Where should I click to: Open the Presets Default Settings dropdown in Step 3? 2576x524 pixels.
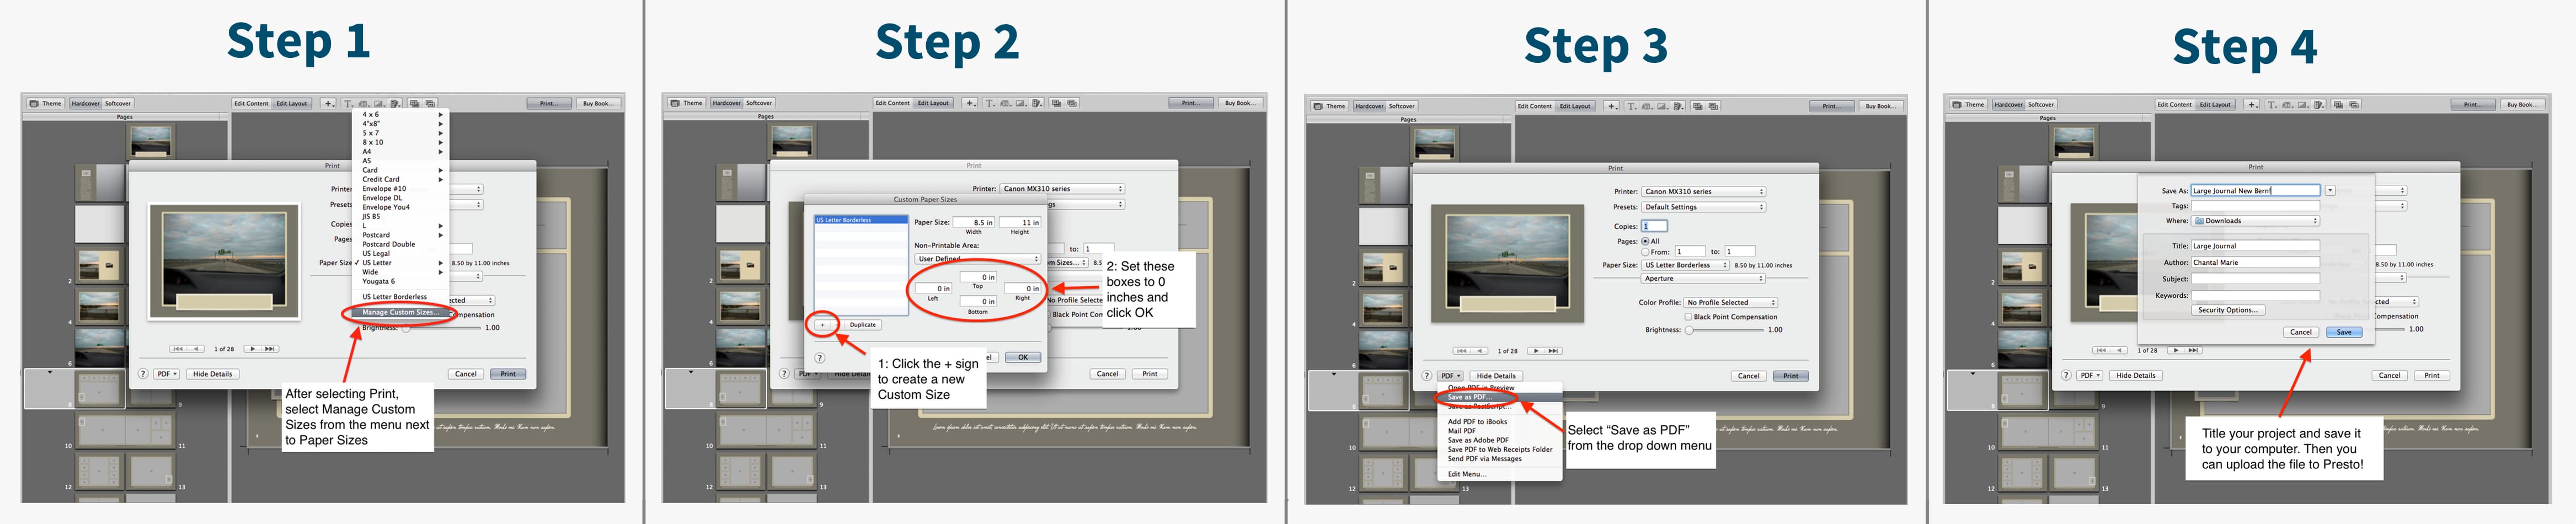(1704, 207)
